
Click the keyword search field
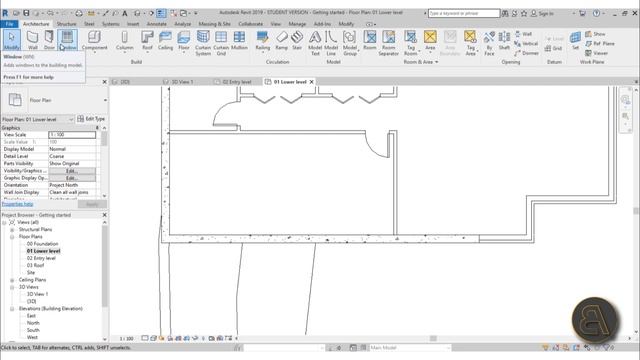pyautogui.click(x=464, y=13)
